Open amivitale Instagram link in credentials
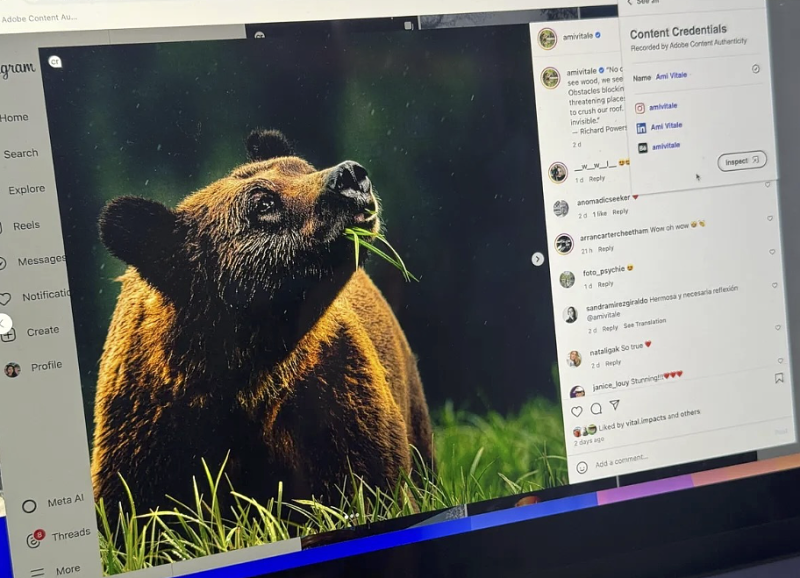800x578 pixels. [x=663, y=106]
